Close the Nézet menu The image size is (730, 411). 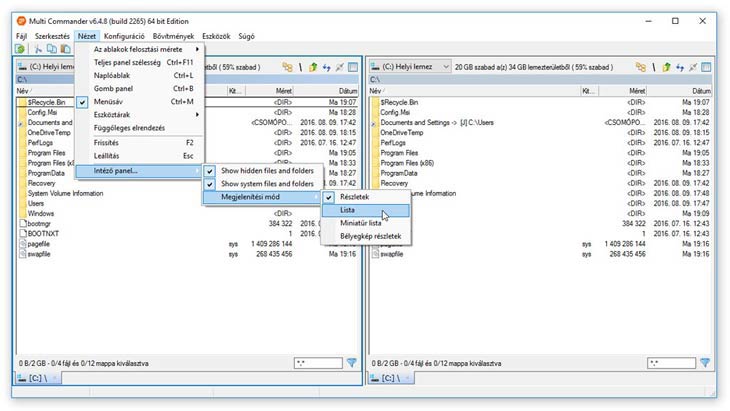click(87, 36)
